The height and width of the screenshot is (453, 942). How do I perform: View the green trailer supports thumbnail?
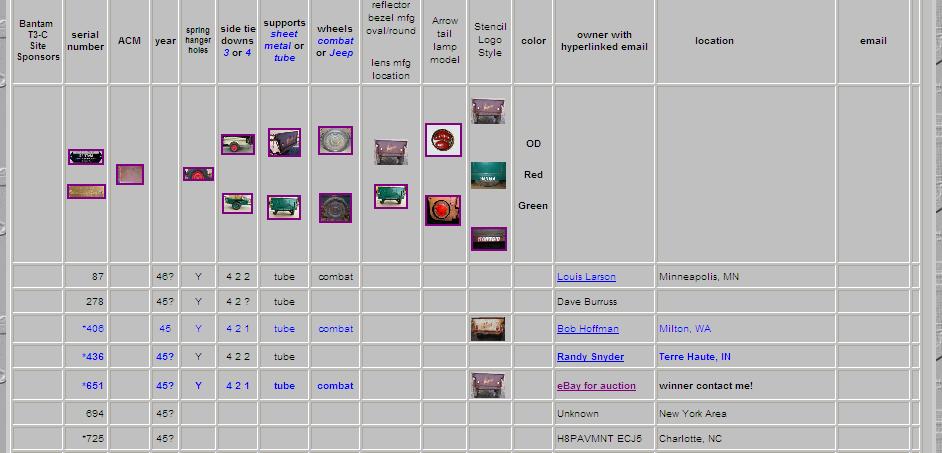coord(284,207)
